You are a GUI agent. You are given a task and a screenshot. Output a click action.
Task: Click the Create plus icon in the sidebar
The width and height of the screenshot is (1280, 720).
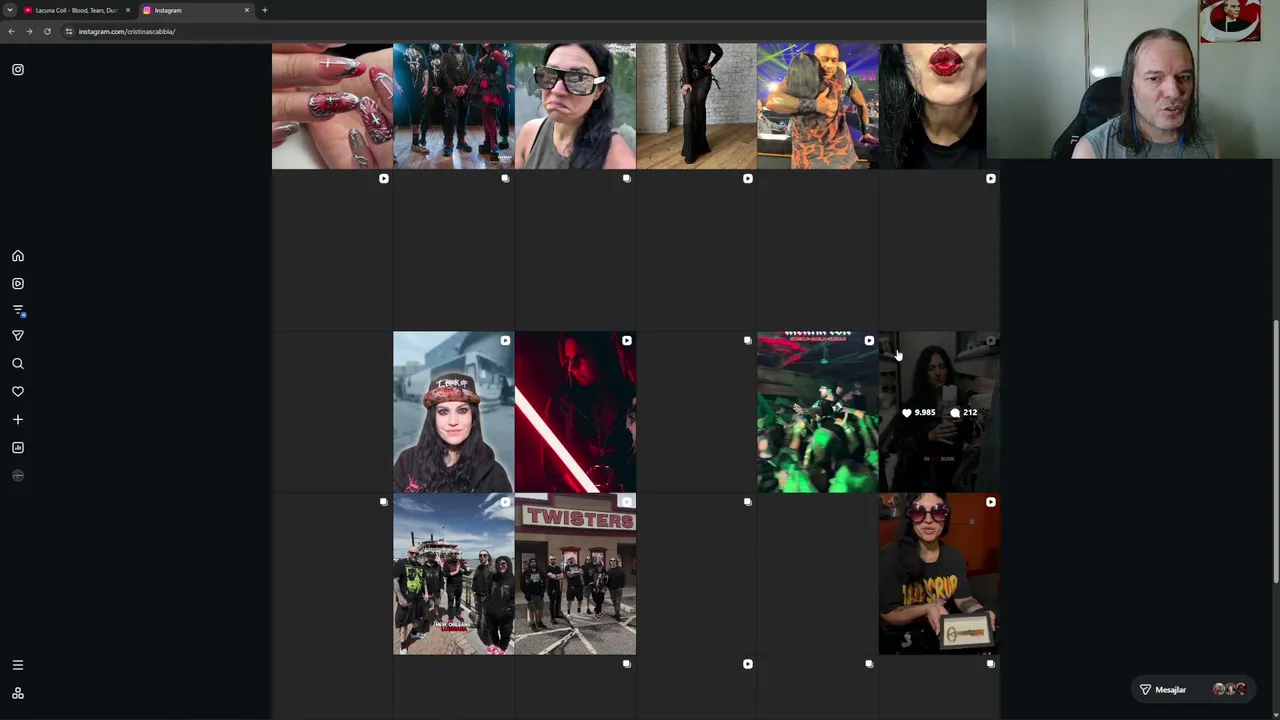pos(18,420)
